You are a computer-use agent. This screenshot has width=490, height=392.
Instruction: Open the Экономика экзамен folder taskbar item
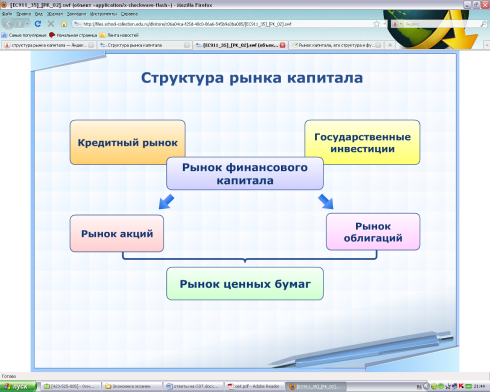click(131, 387)
